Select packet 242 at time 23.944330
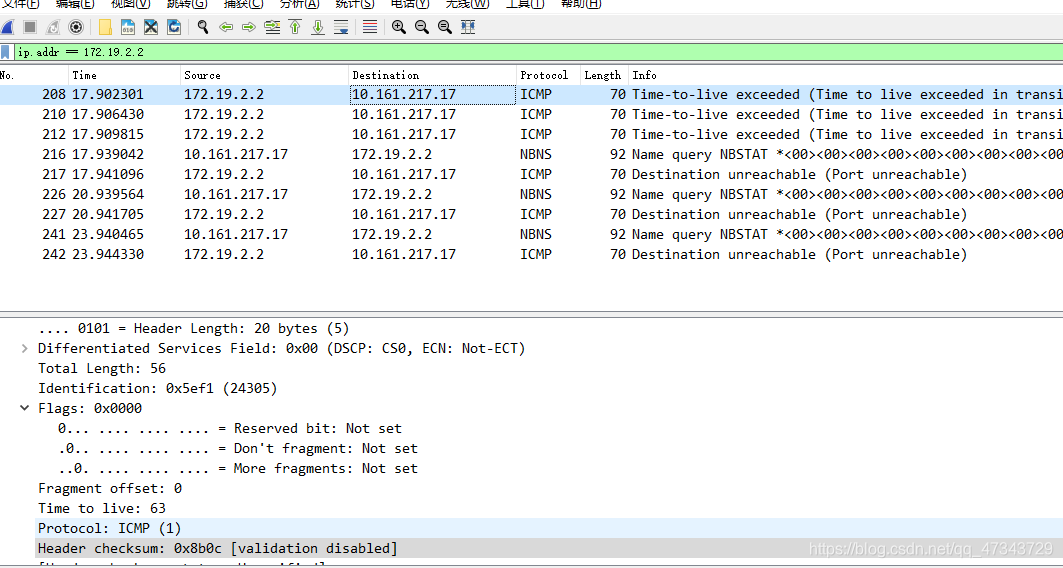The height and width of the screenshot is (568, 1063). pos(532,254)
